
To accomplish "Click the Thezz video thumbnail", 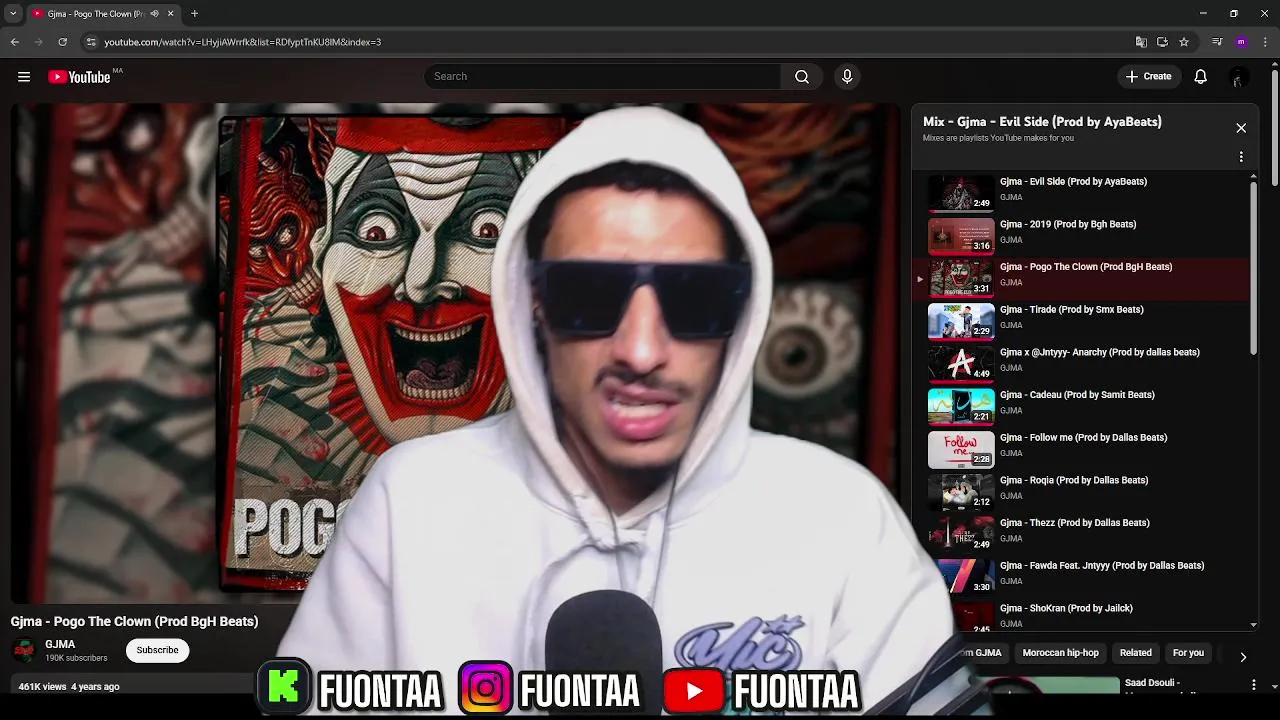I will pos(961,533).
